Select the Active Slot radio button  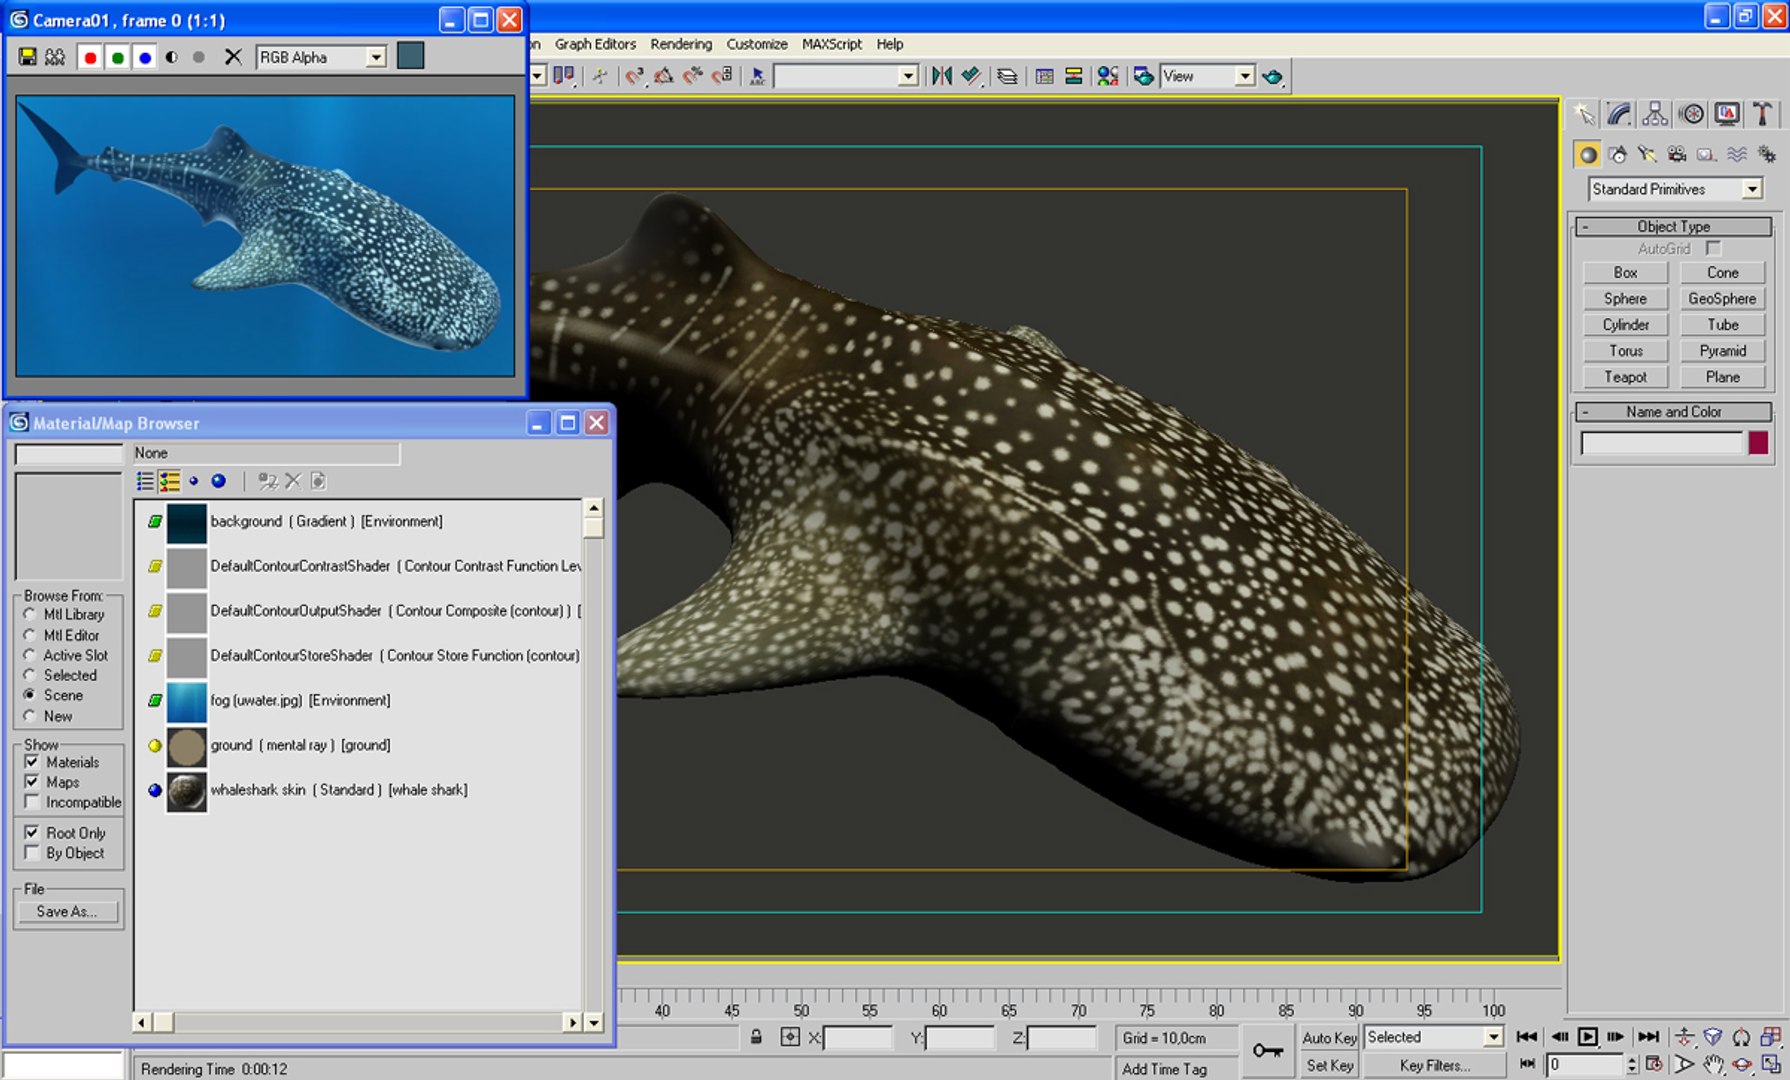tap(29, 655)
